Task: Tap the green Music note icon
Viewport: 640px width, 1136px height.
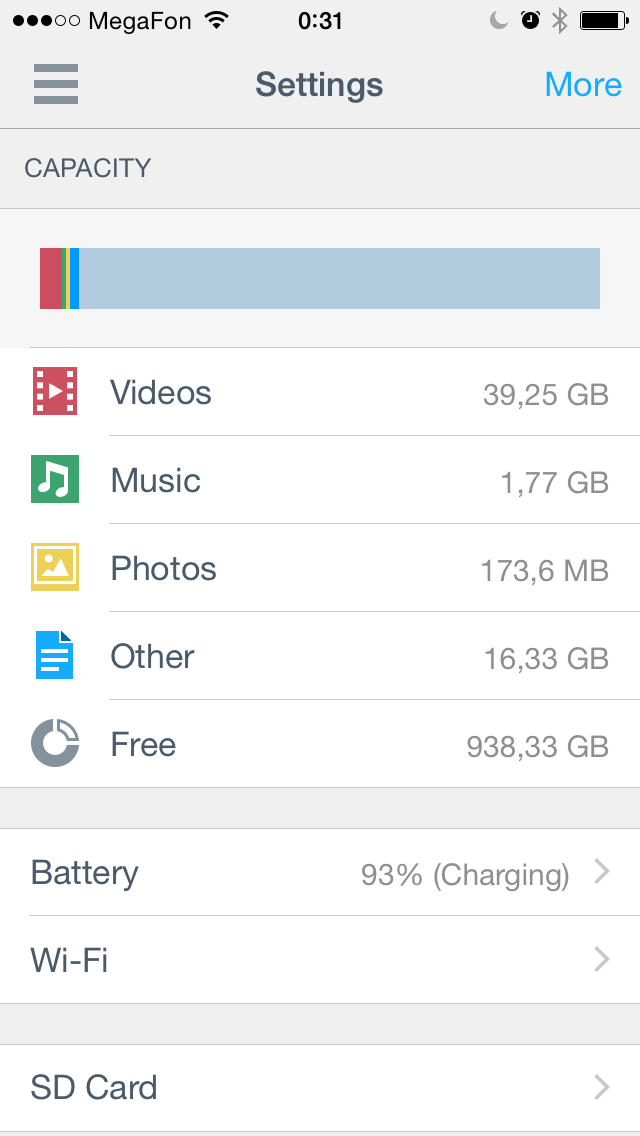Action: tap(55, 479)
